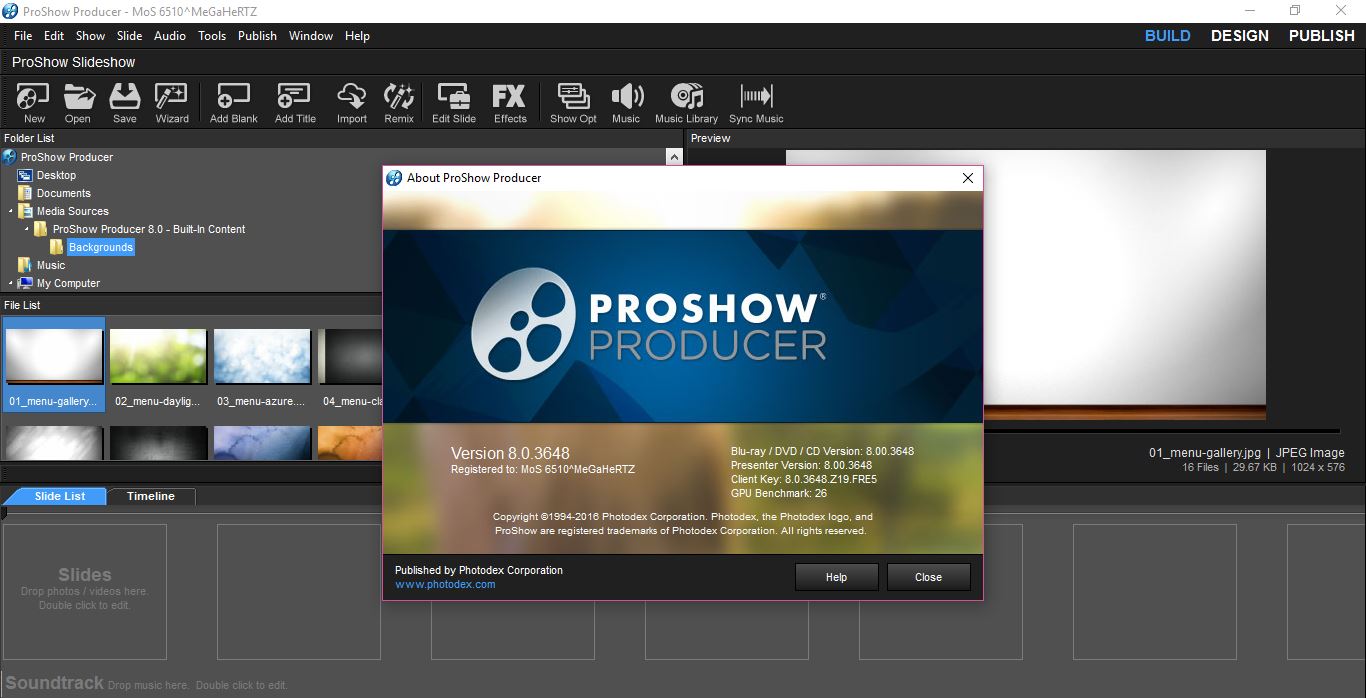The image size is (1366, 698).
Task: Collapse ProShow Producer 8.0 Built-In Content node
Action: [27, 229]
